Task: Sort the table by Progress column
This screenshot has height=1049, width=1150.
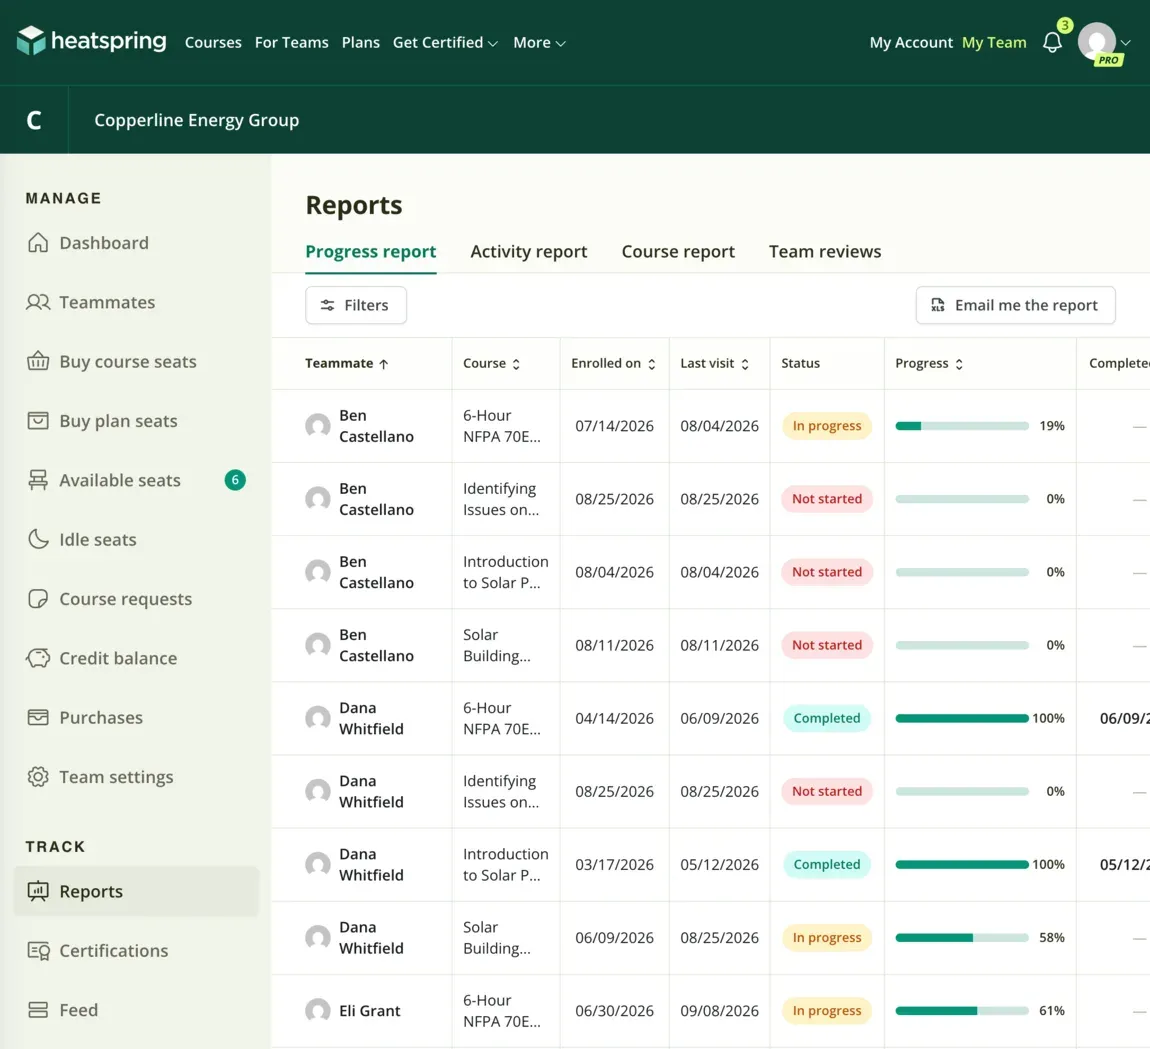Action: coord(929,363)
